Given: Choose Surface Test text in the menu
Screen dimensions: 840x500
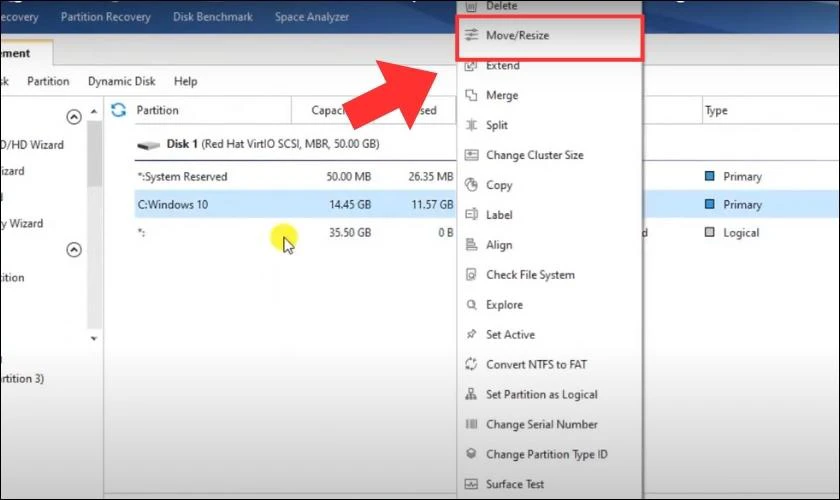Looking at the screenshot, I should (x=515, y=484).
